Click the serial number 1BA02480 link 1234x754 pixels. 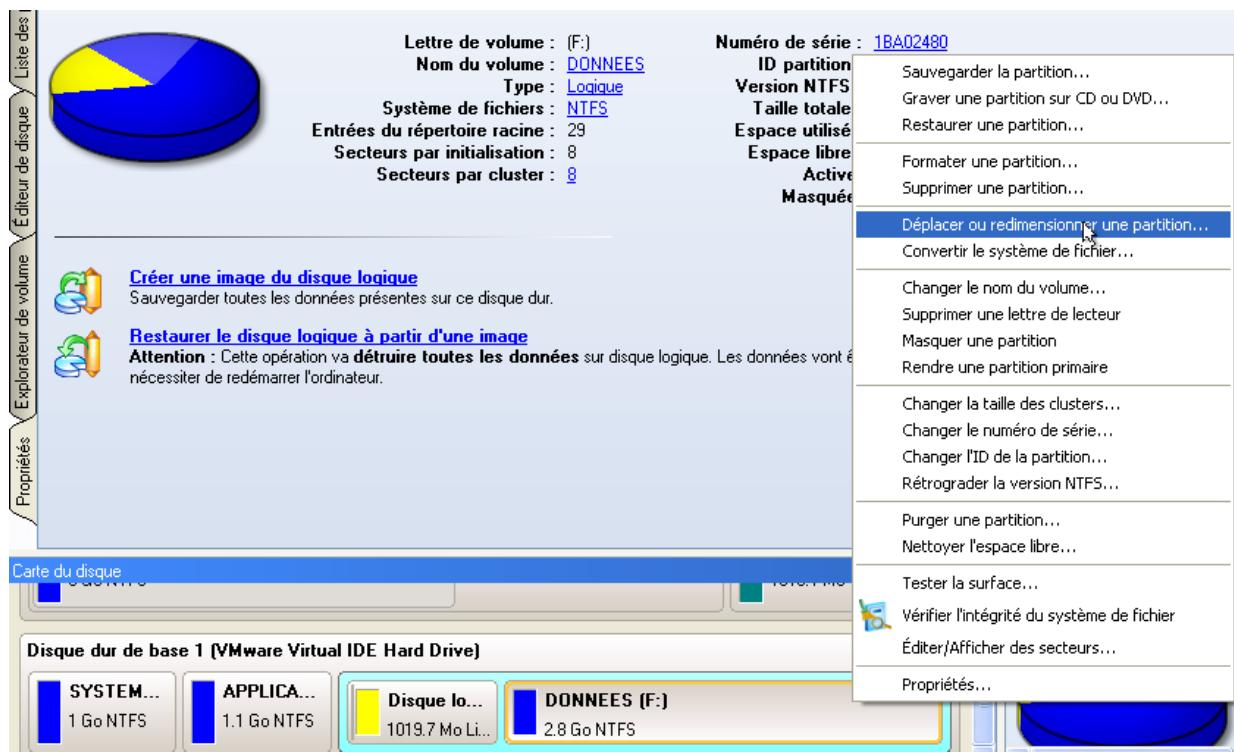click(911, 43)
